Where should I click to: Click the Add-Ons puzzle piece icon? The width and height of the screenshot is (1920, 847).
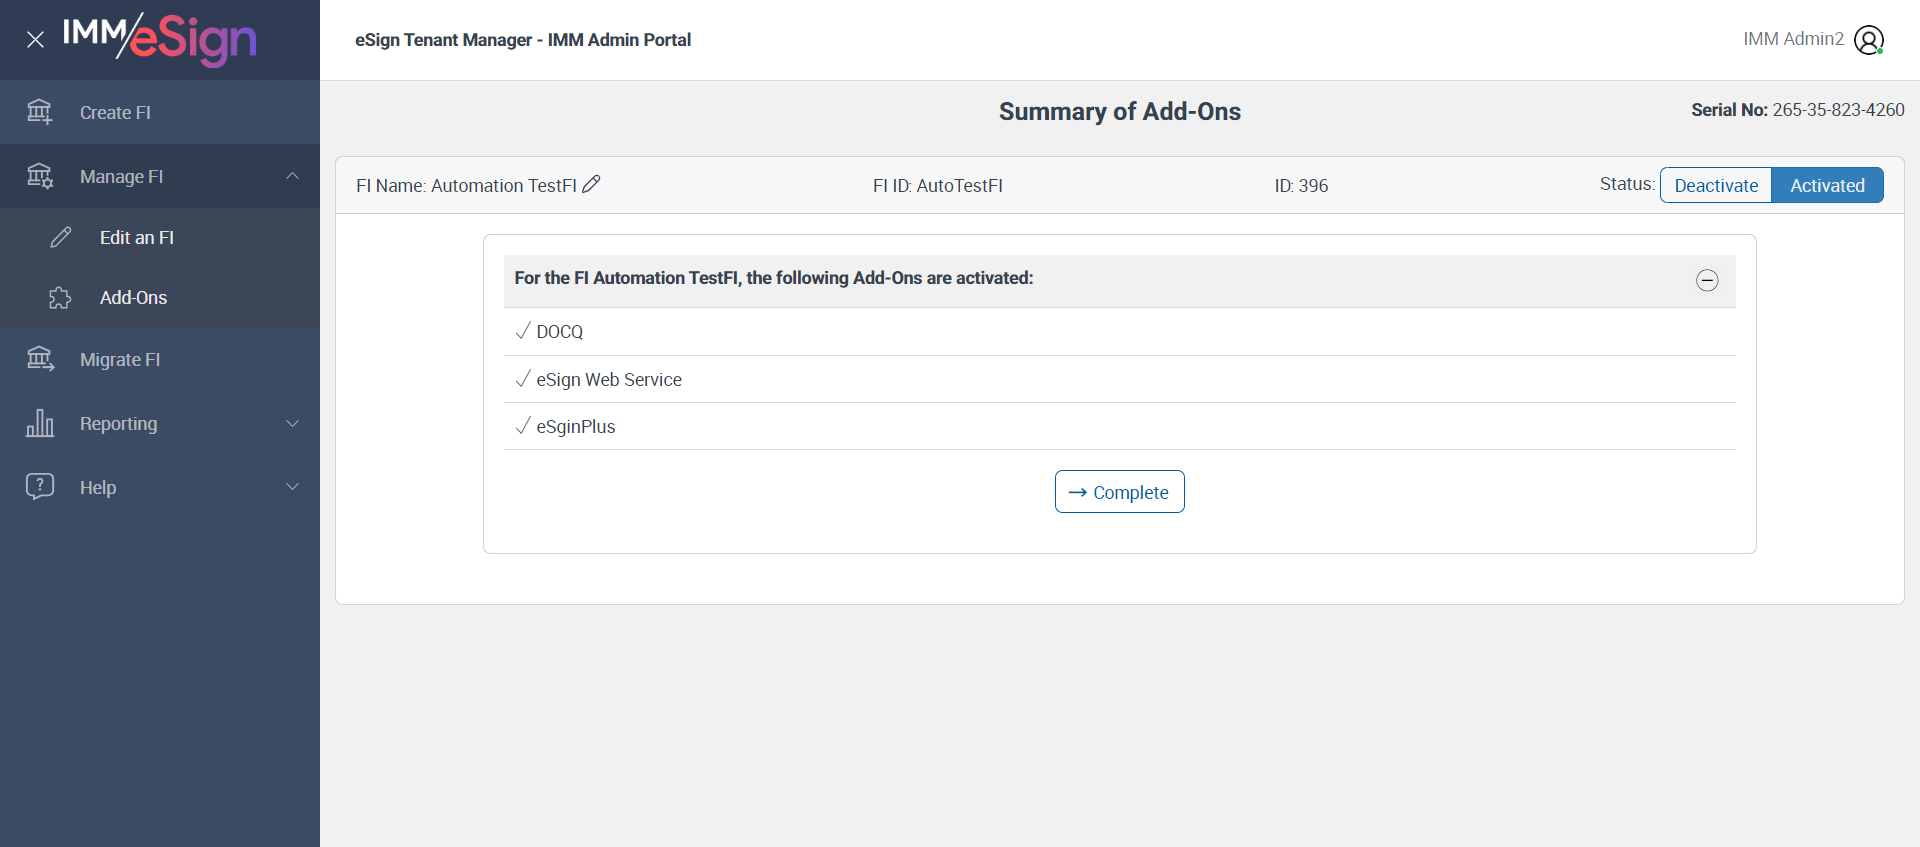click(x=60, y=298)
